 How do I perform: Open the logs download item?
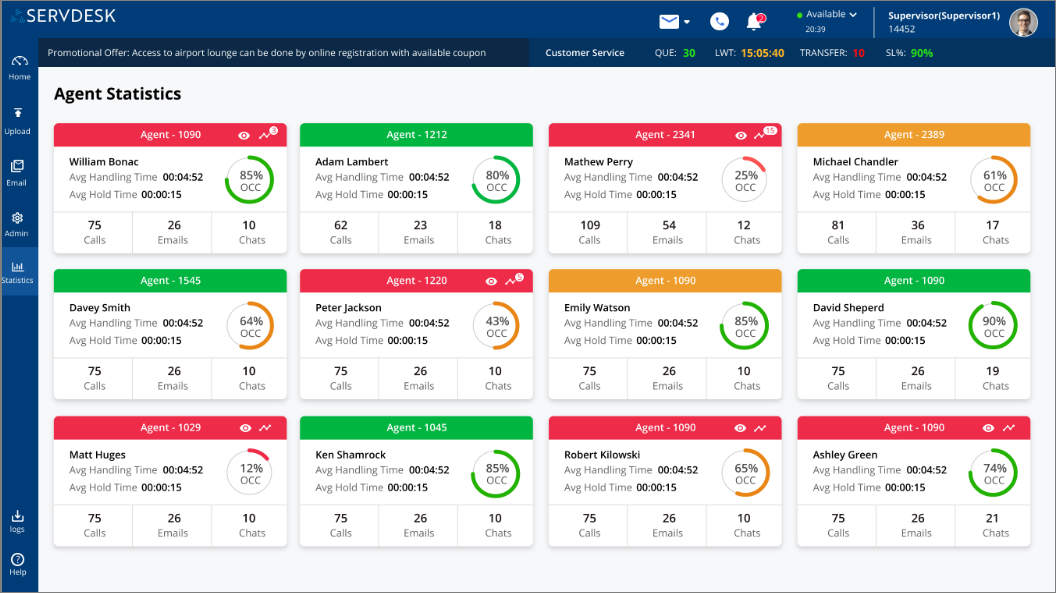[x=18, y=521]
